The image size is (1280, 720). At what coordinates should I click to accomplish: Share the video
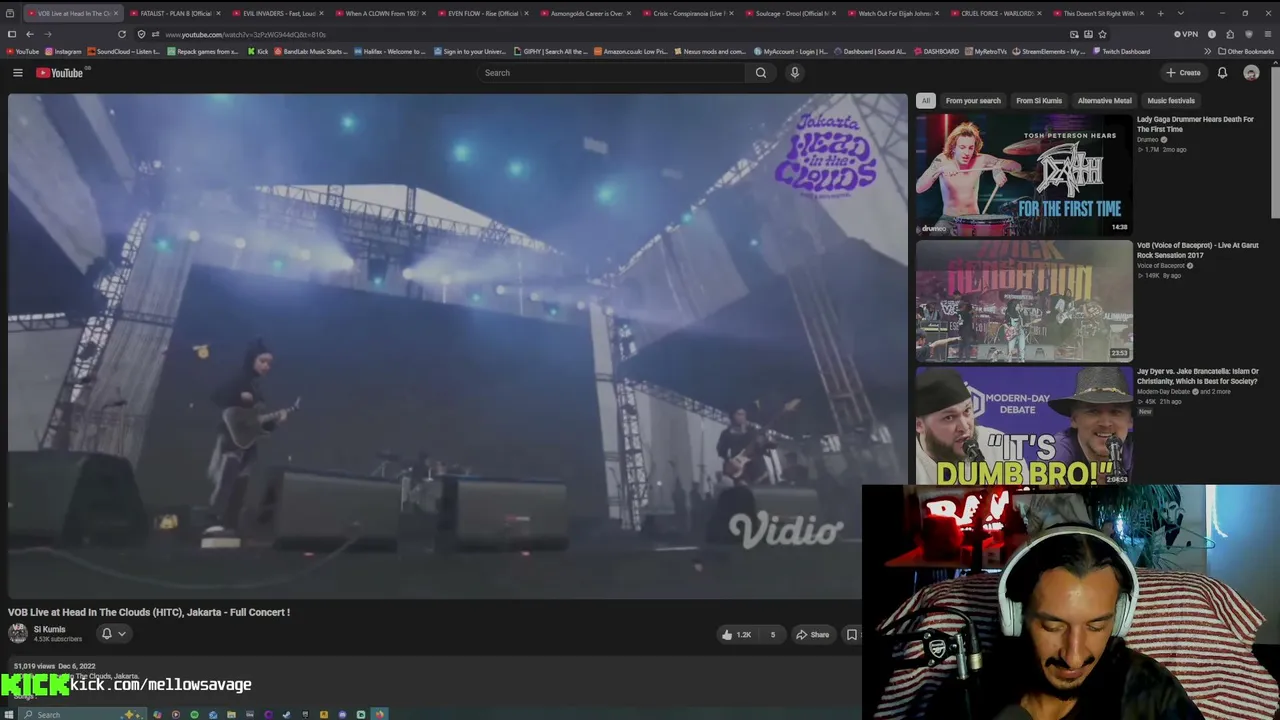pos(812,635)
